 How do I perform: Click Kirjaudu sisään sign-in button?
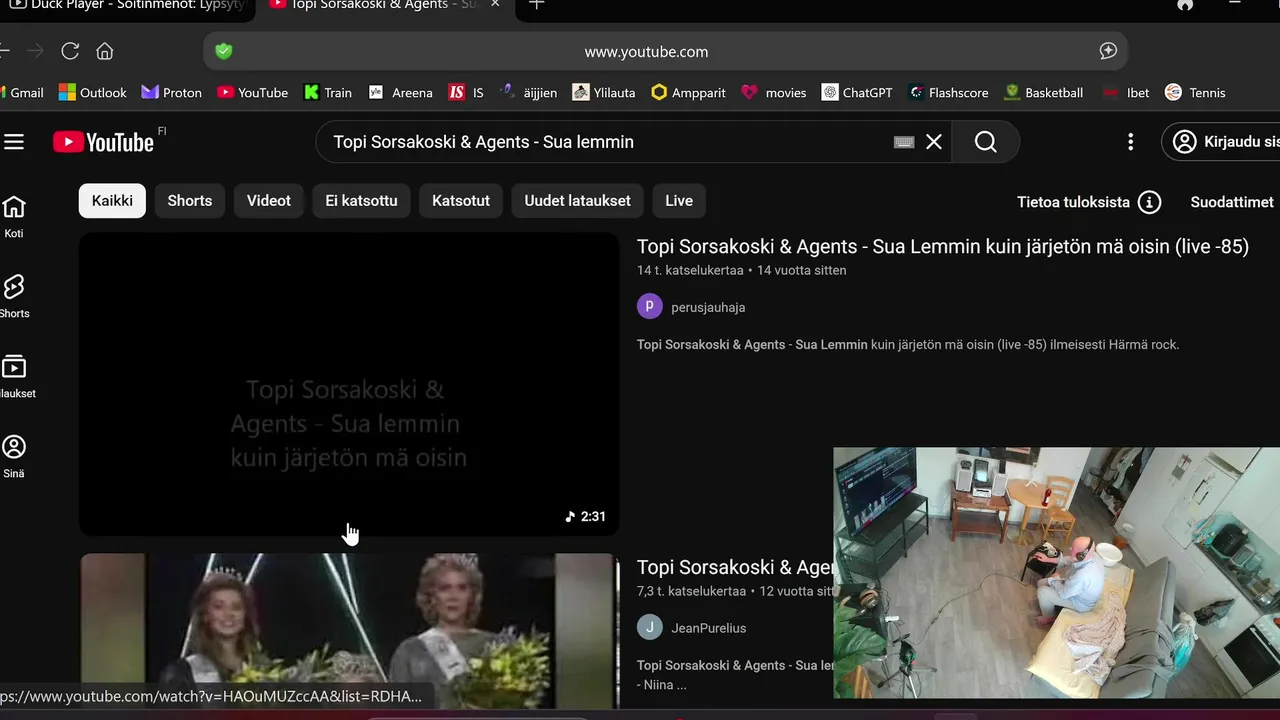click(1221, 142)
